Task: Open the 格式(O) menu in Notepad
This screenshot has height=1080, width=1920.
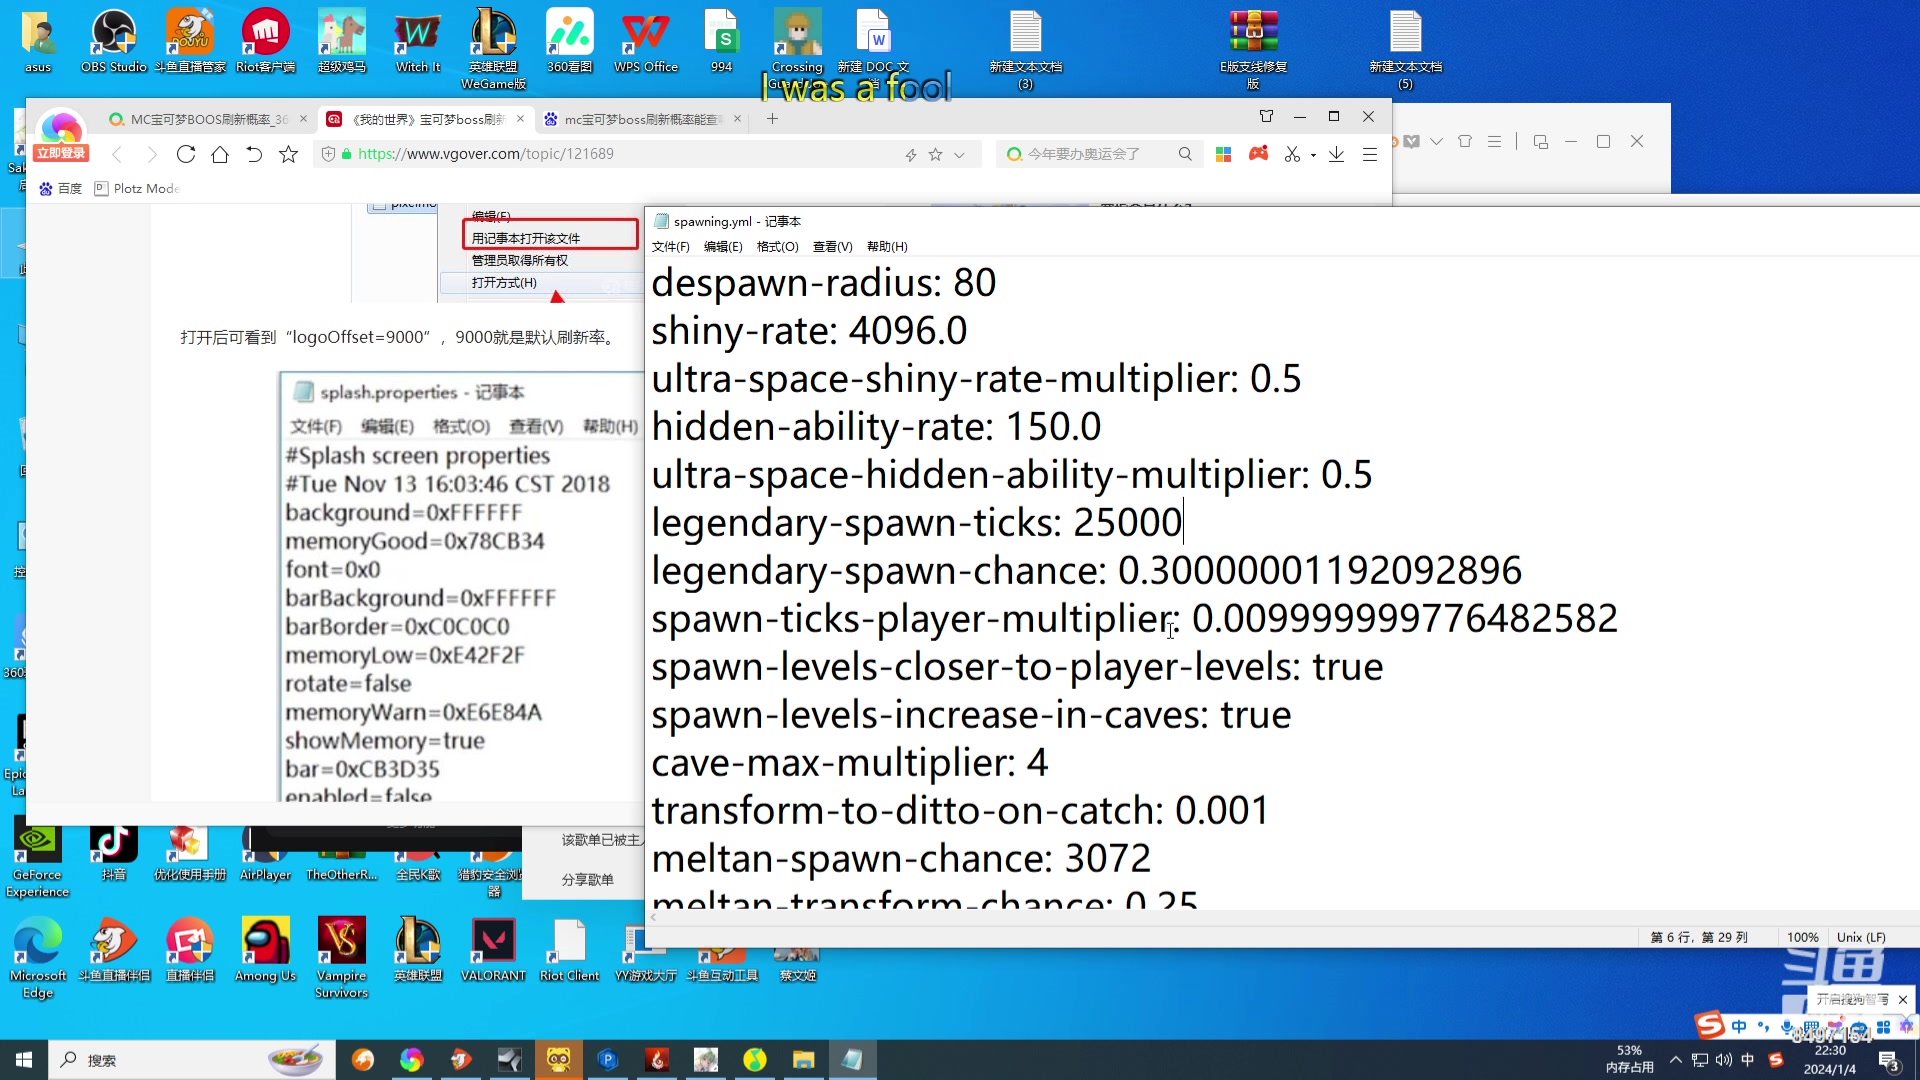Action: (777, 247)
